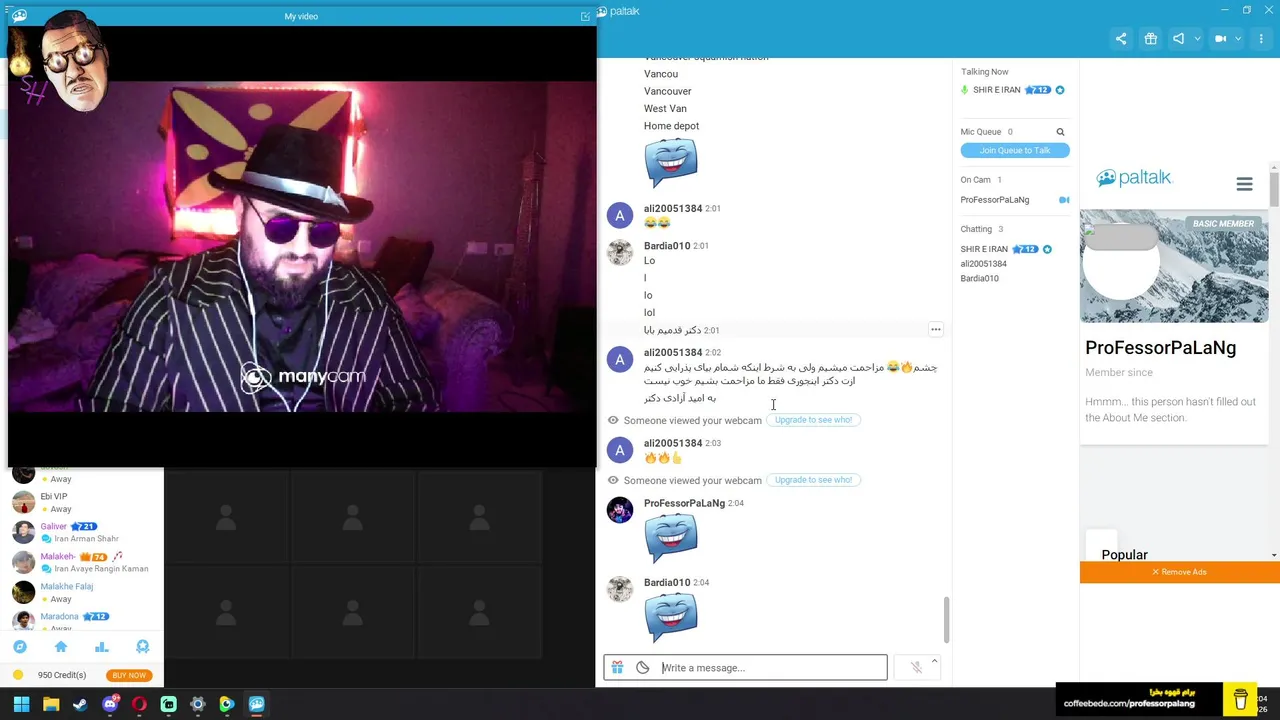Pop out My video window icon
1280x720 pixels.
pos(585,16)
